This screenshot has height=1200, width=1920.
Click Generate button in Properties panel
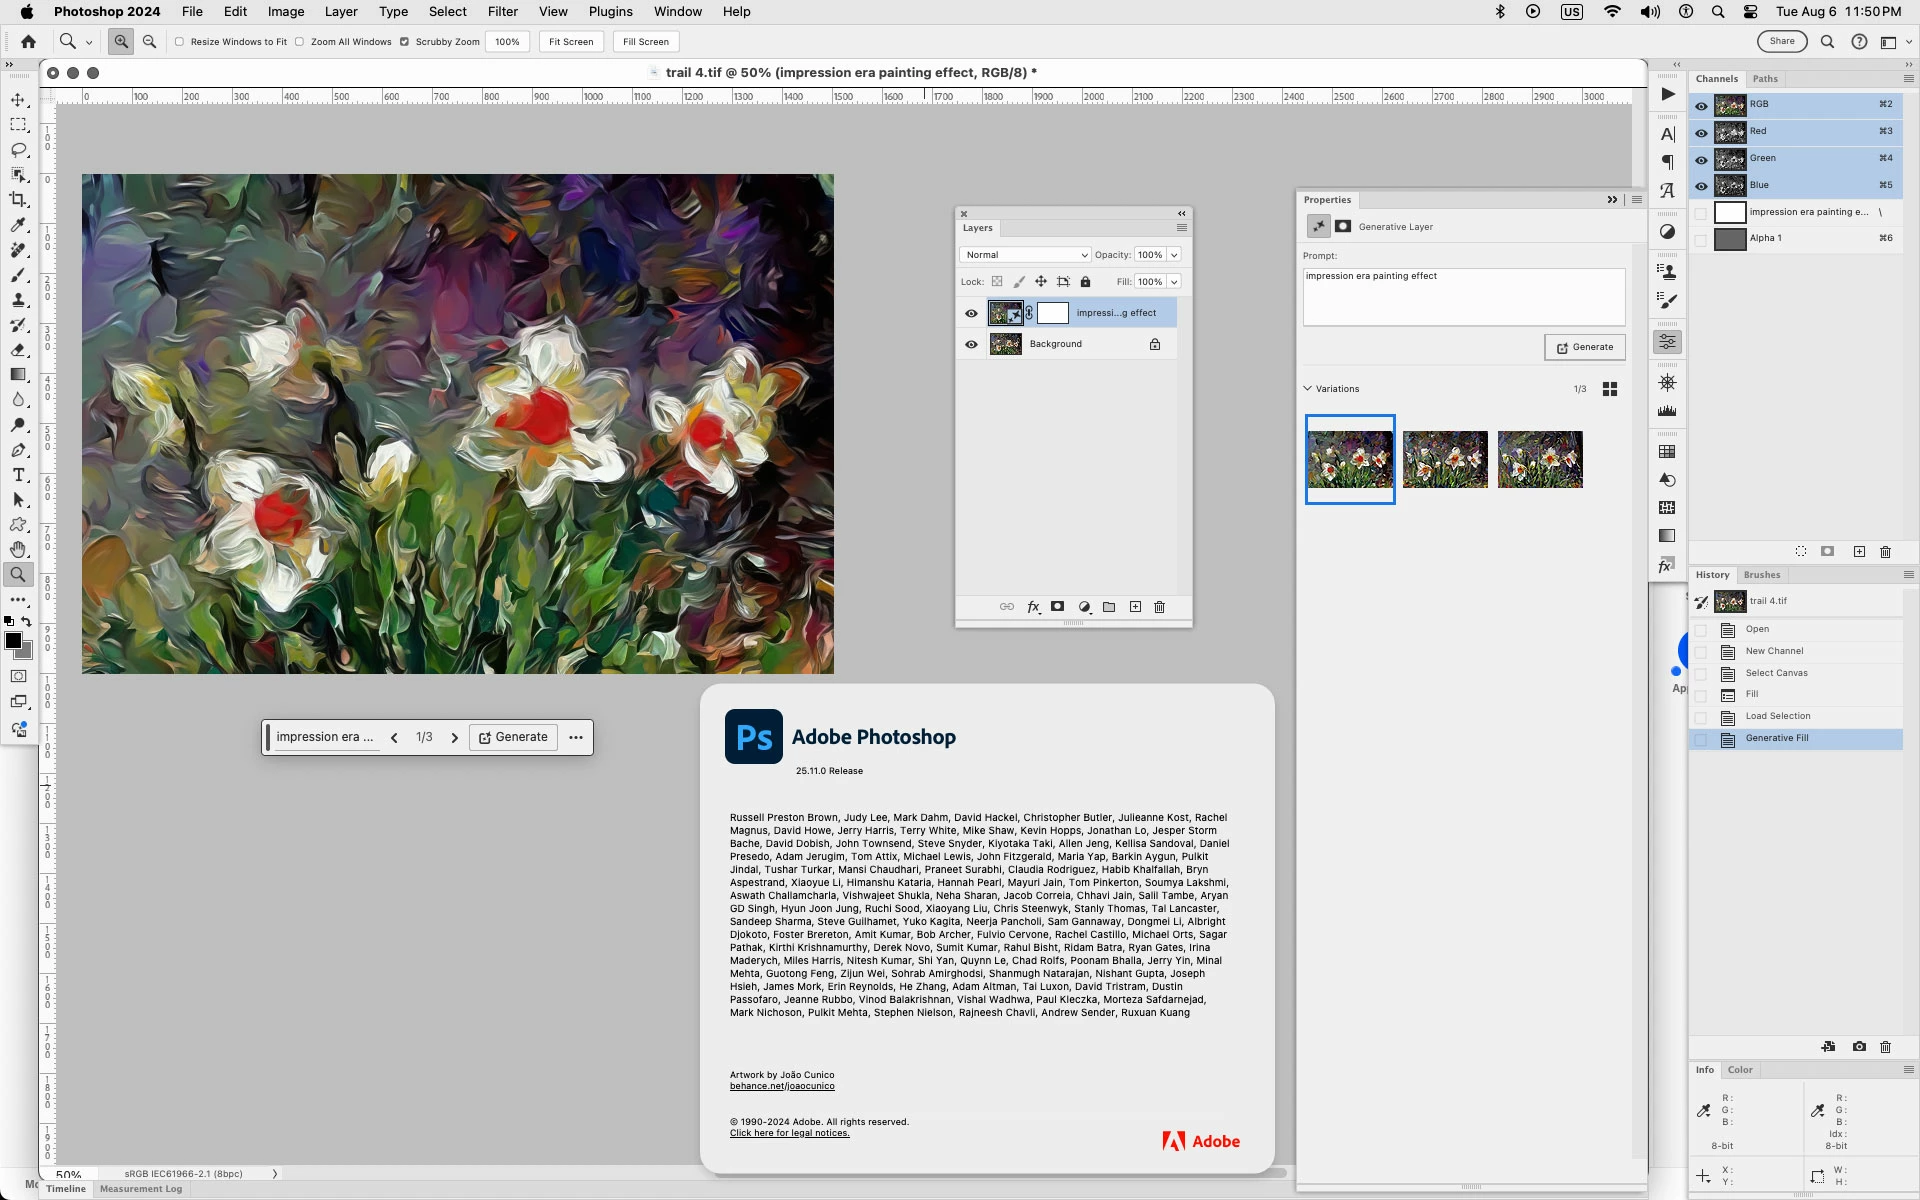click(1585, 347)
